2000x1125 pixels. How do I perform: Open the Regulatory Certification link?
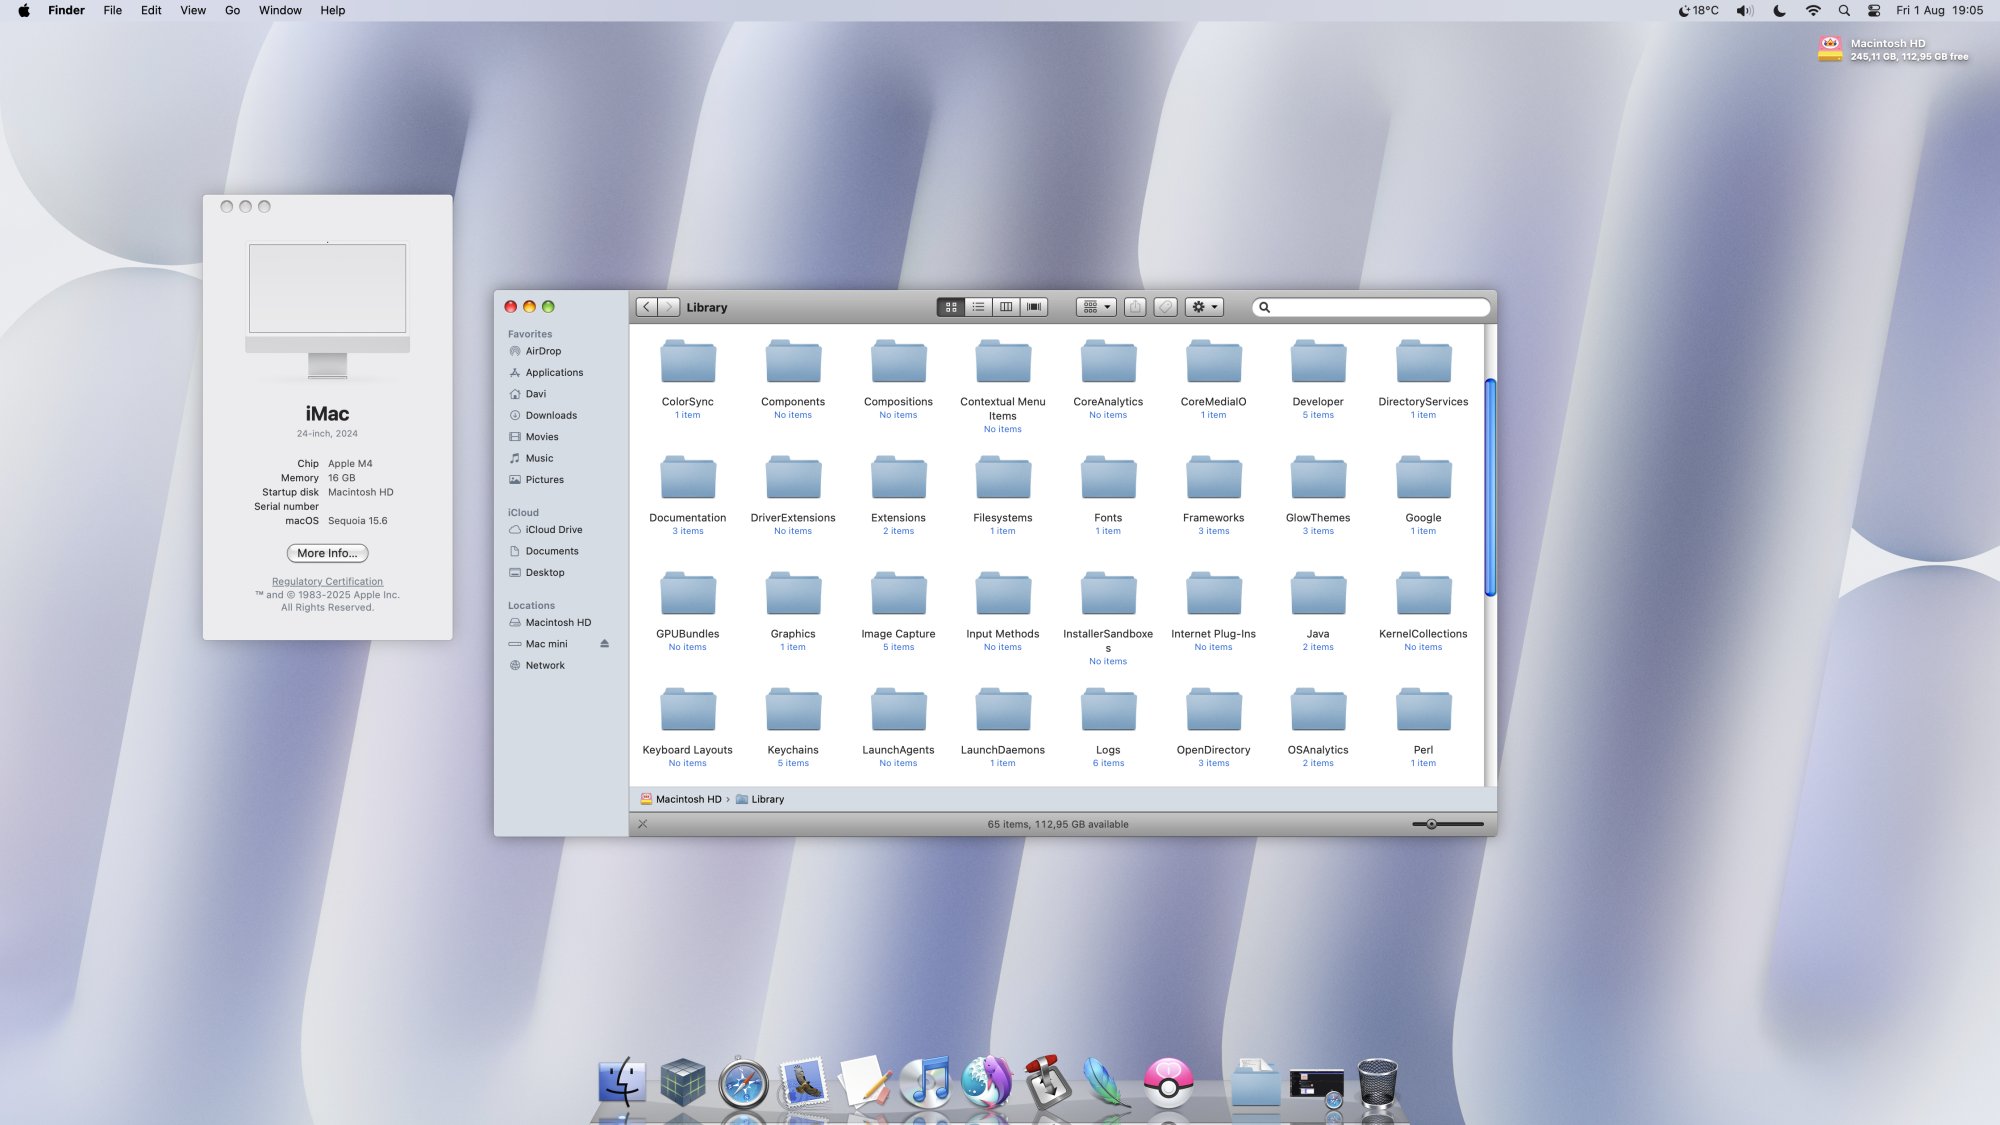[327, 581]
